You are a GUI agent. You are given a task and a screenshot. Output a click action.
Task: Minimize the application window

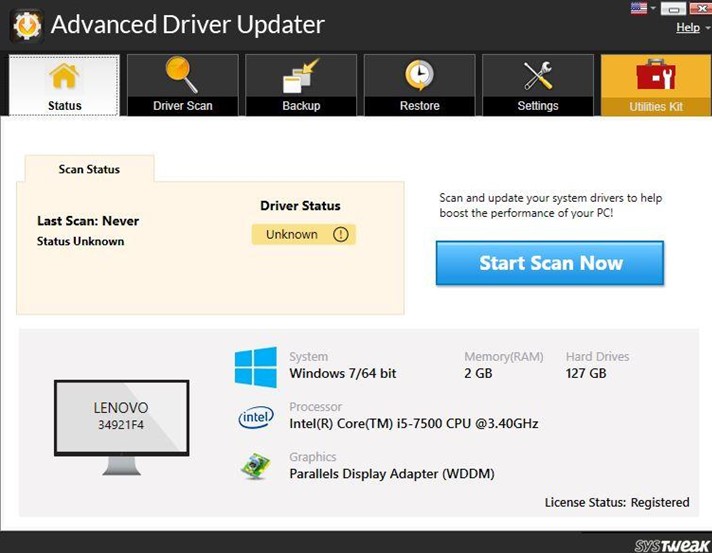(673, 8)
